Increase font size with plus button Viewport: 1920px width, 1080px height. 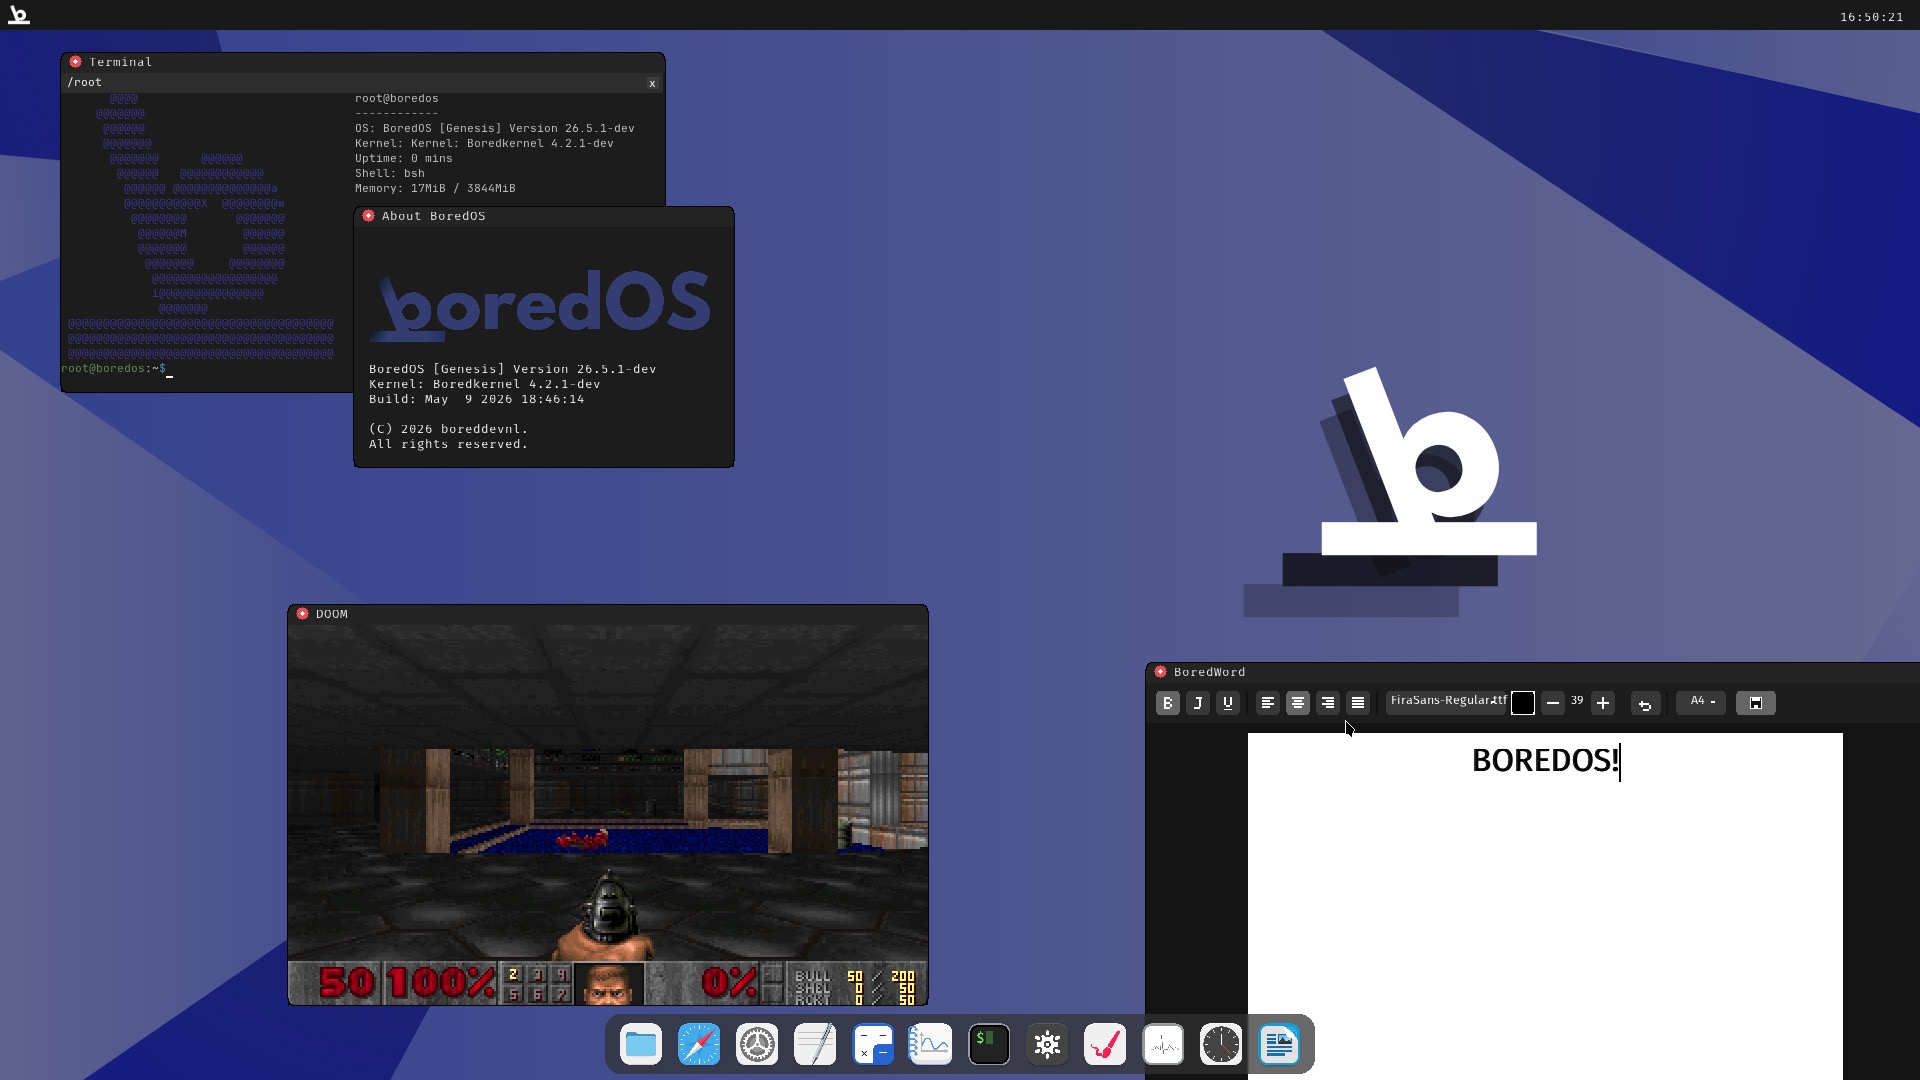coord(1602,703)
